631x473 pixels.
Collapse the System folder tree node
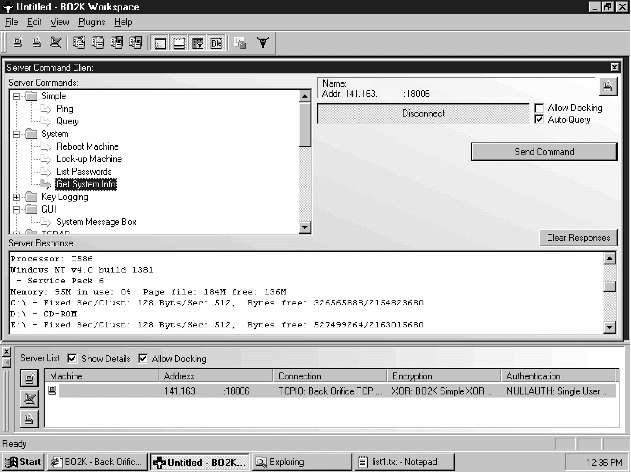point(16,134)
